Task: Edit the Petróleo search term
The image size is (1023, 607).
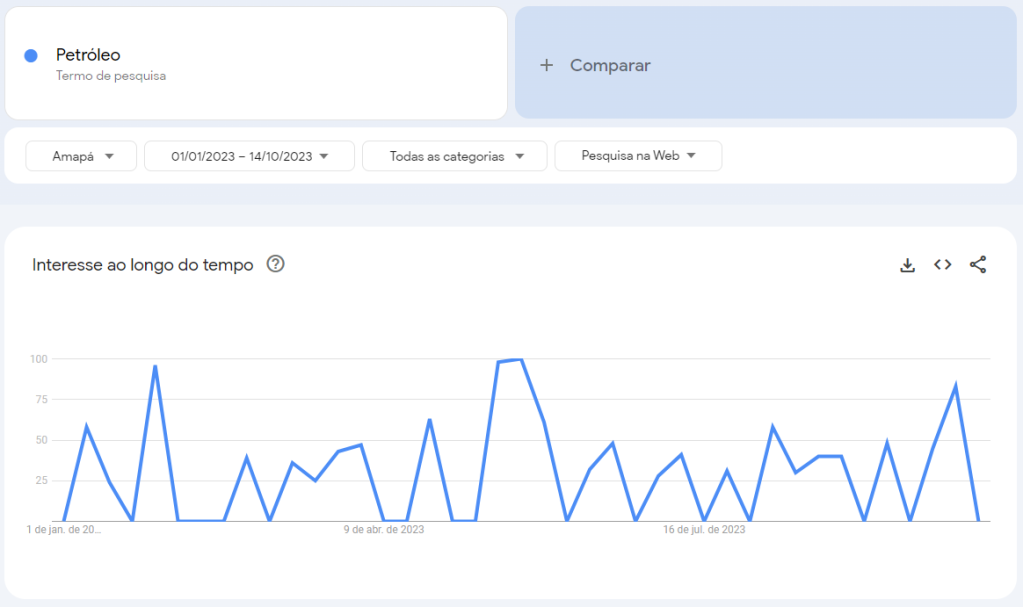Action: point(88,55)
